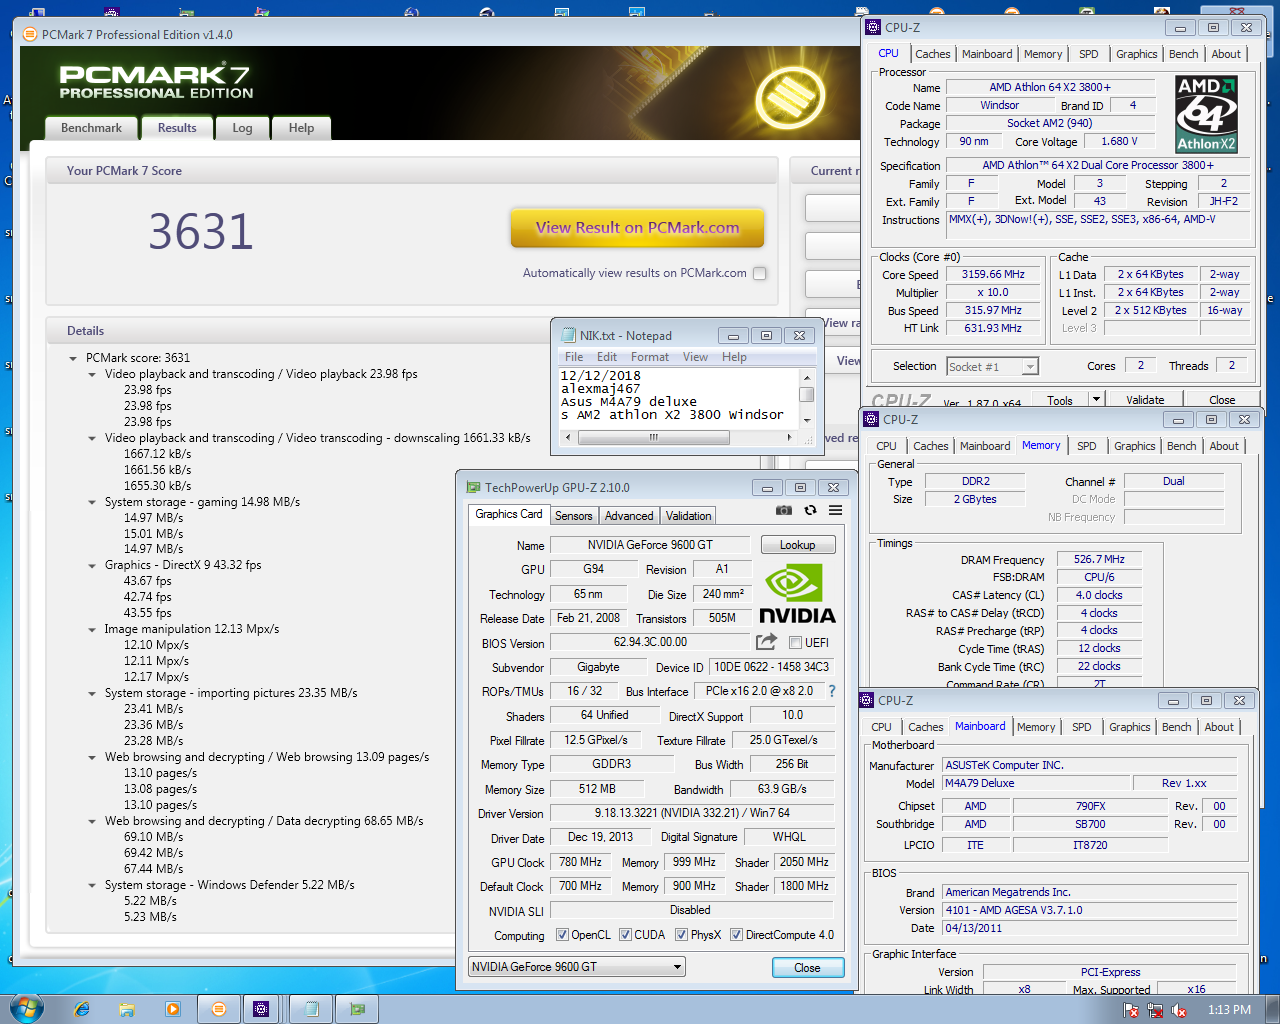Collapse the PCMark score: 3631 tree node
This screenshot has height=1024, width=1280.
tap(73, 358)
